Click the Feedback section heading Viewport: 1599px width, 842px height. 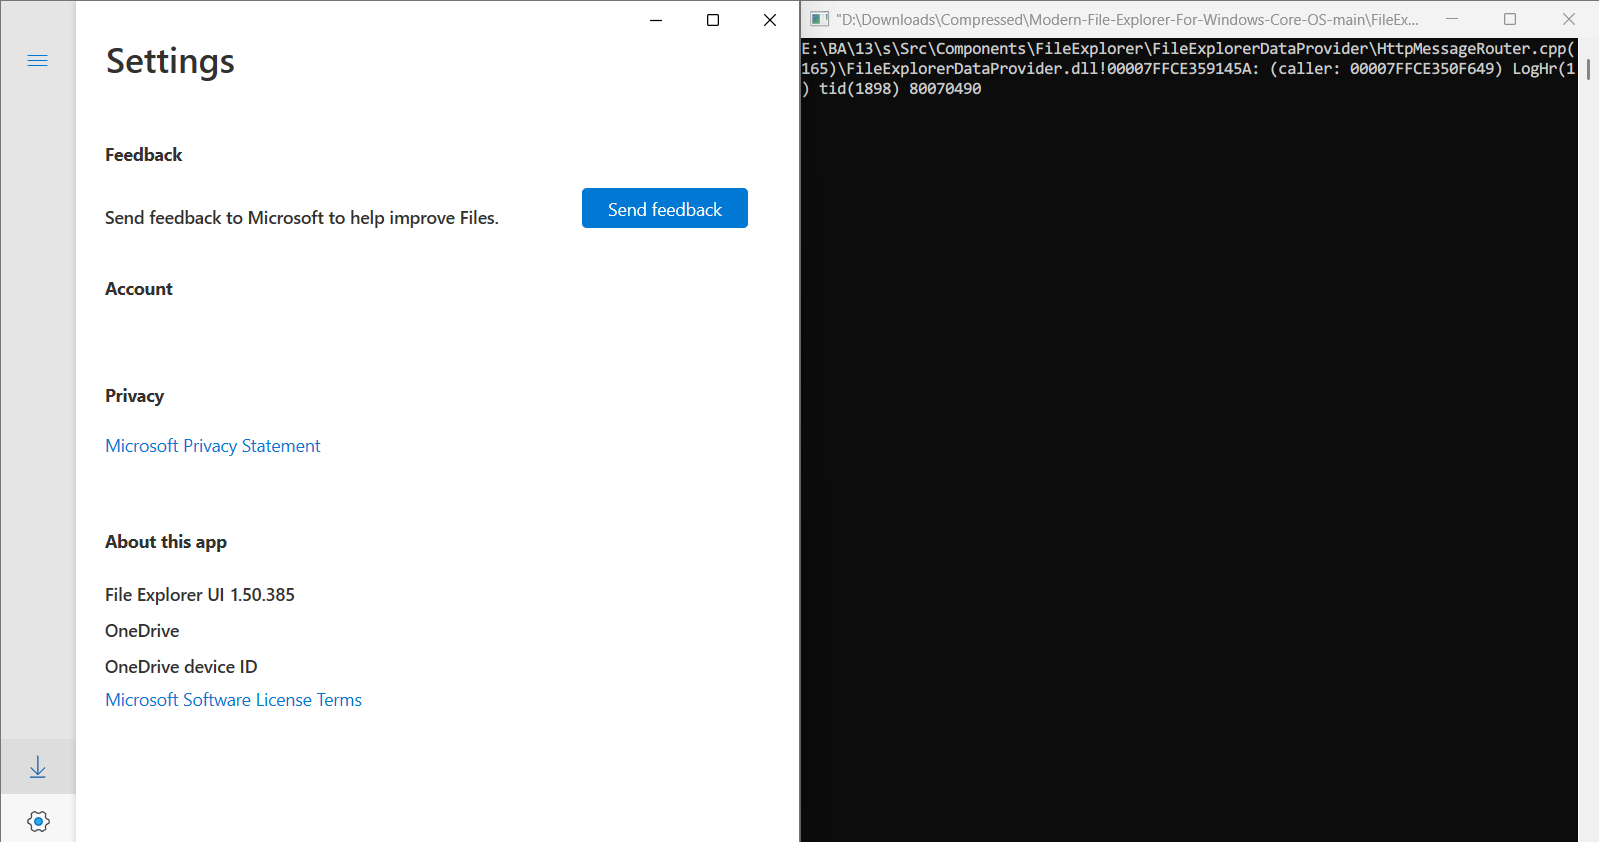(x=144, y=155)
